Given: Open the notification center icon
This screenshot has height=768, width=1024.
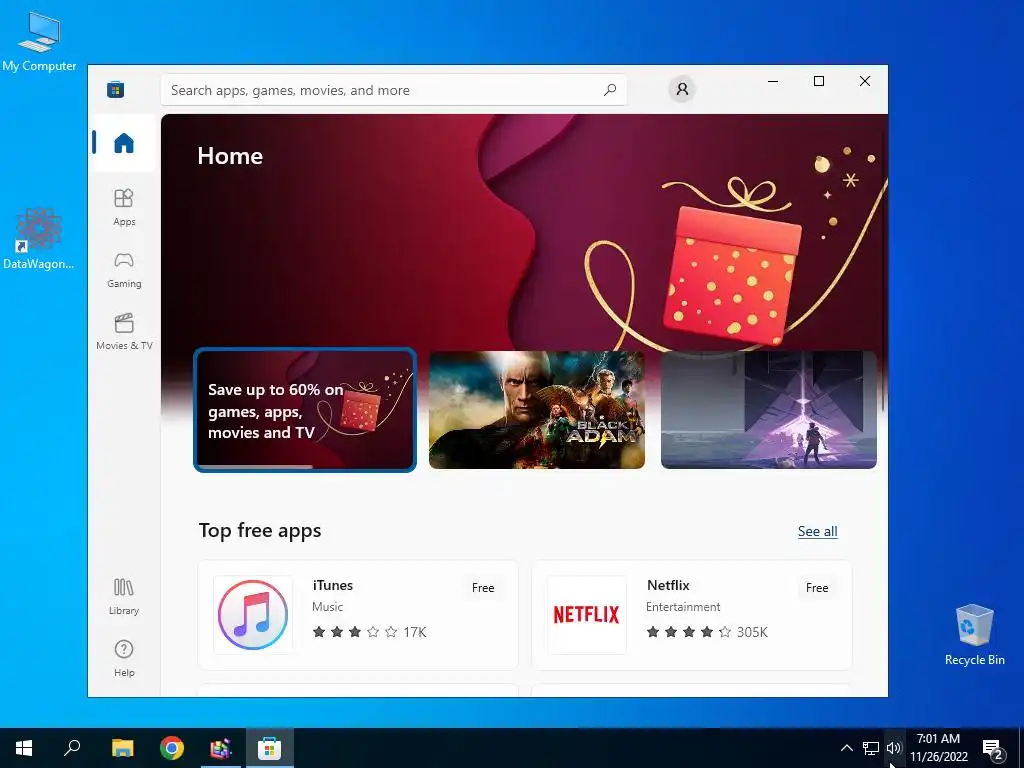Looking at the screenshot, I should [x=993, y=750].
